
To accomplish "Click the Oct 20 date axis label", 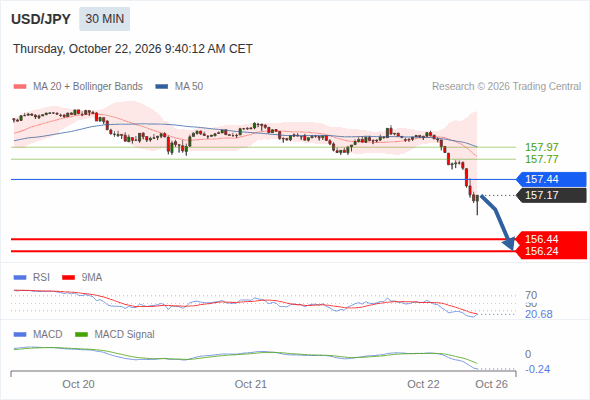I will [x=78, y=384].
